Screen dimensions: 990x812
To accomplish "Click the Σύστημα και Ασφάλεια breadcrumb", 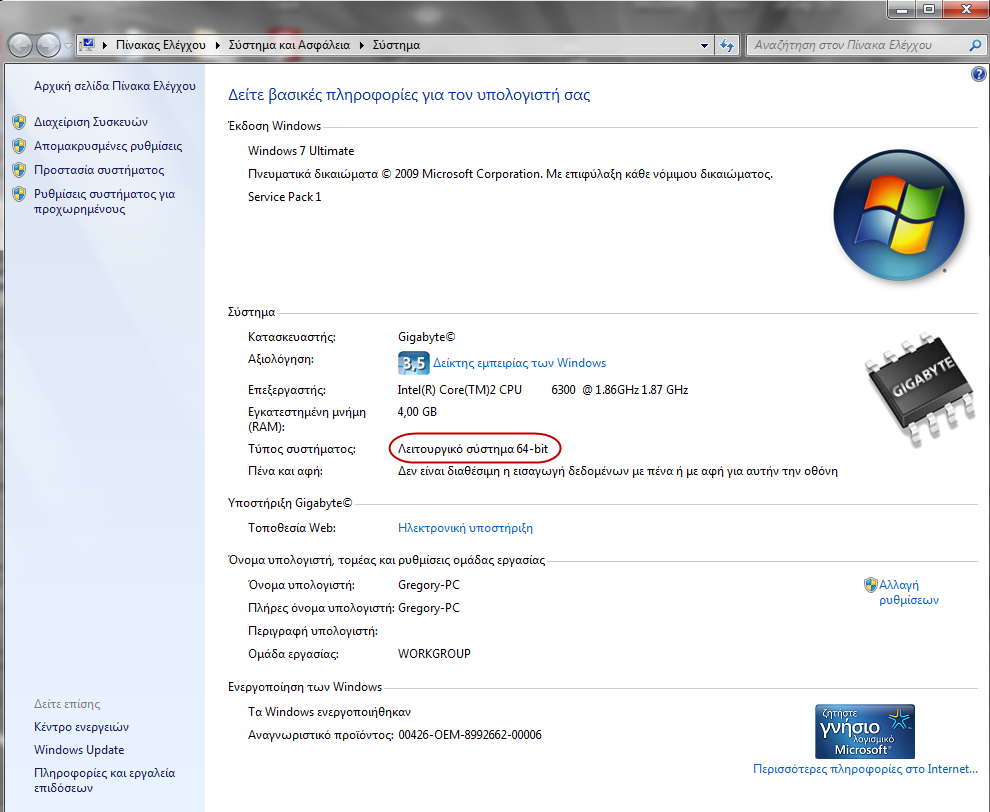I will 289,45.
